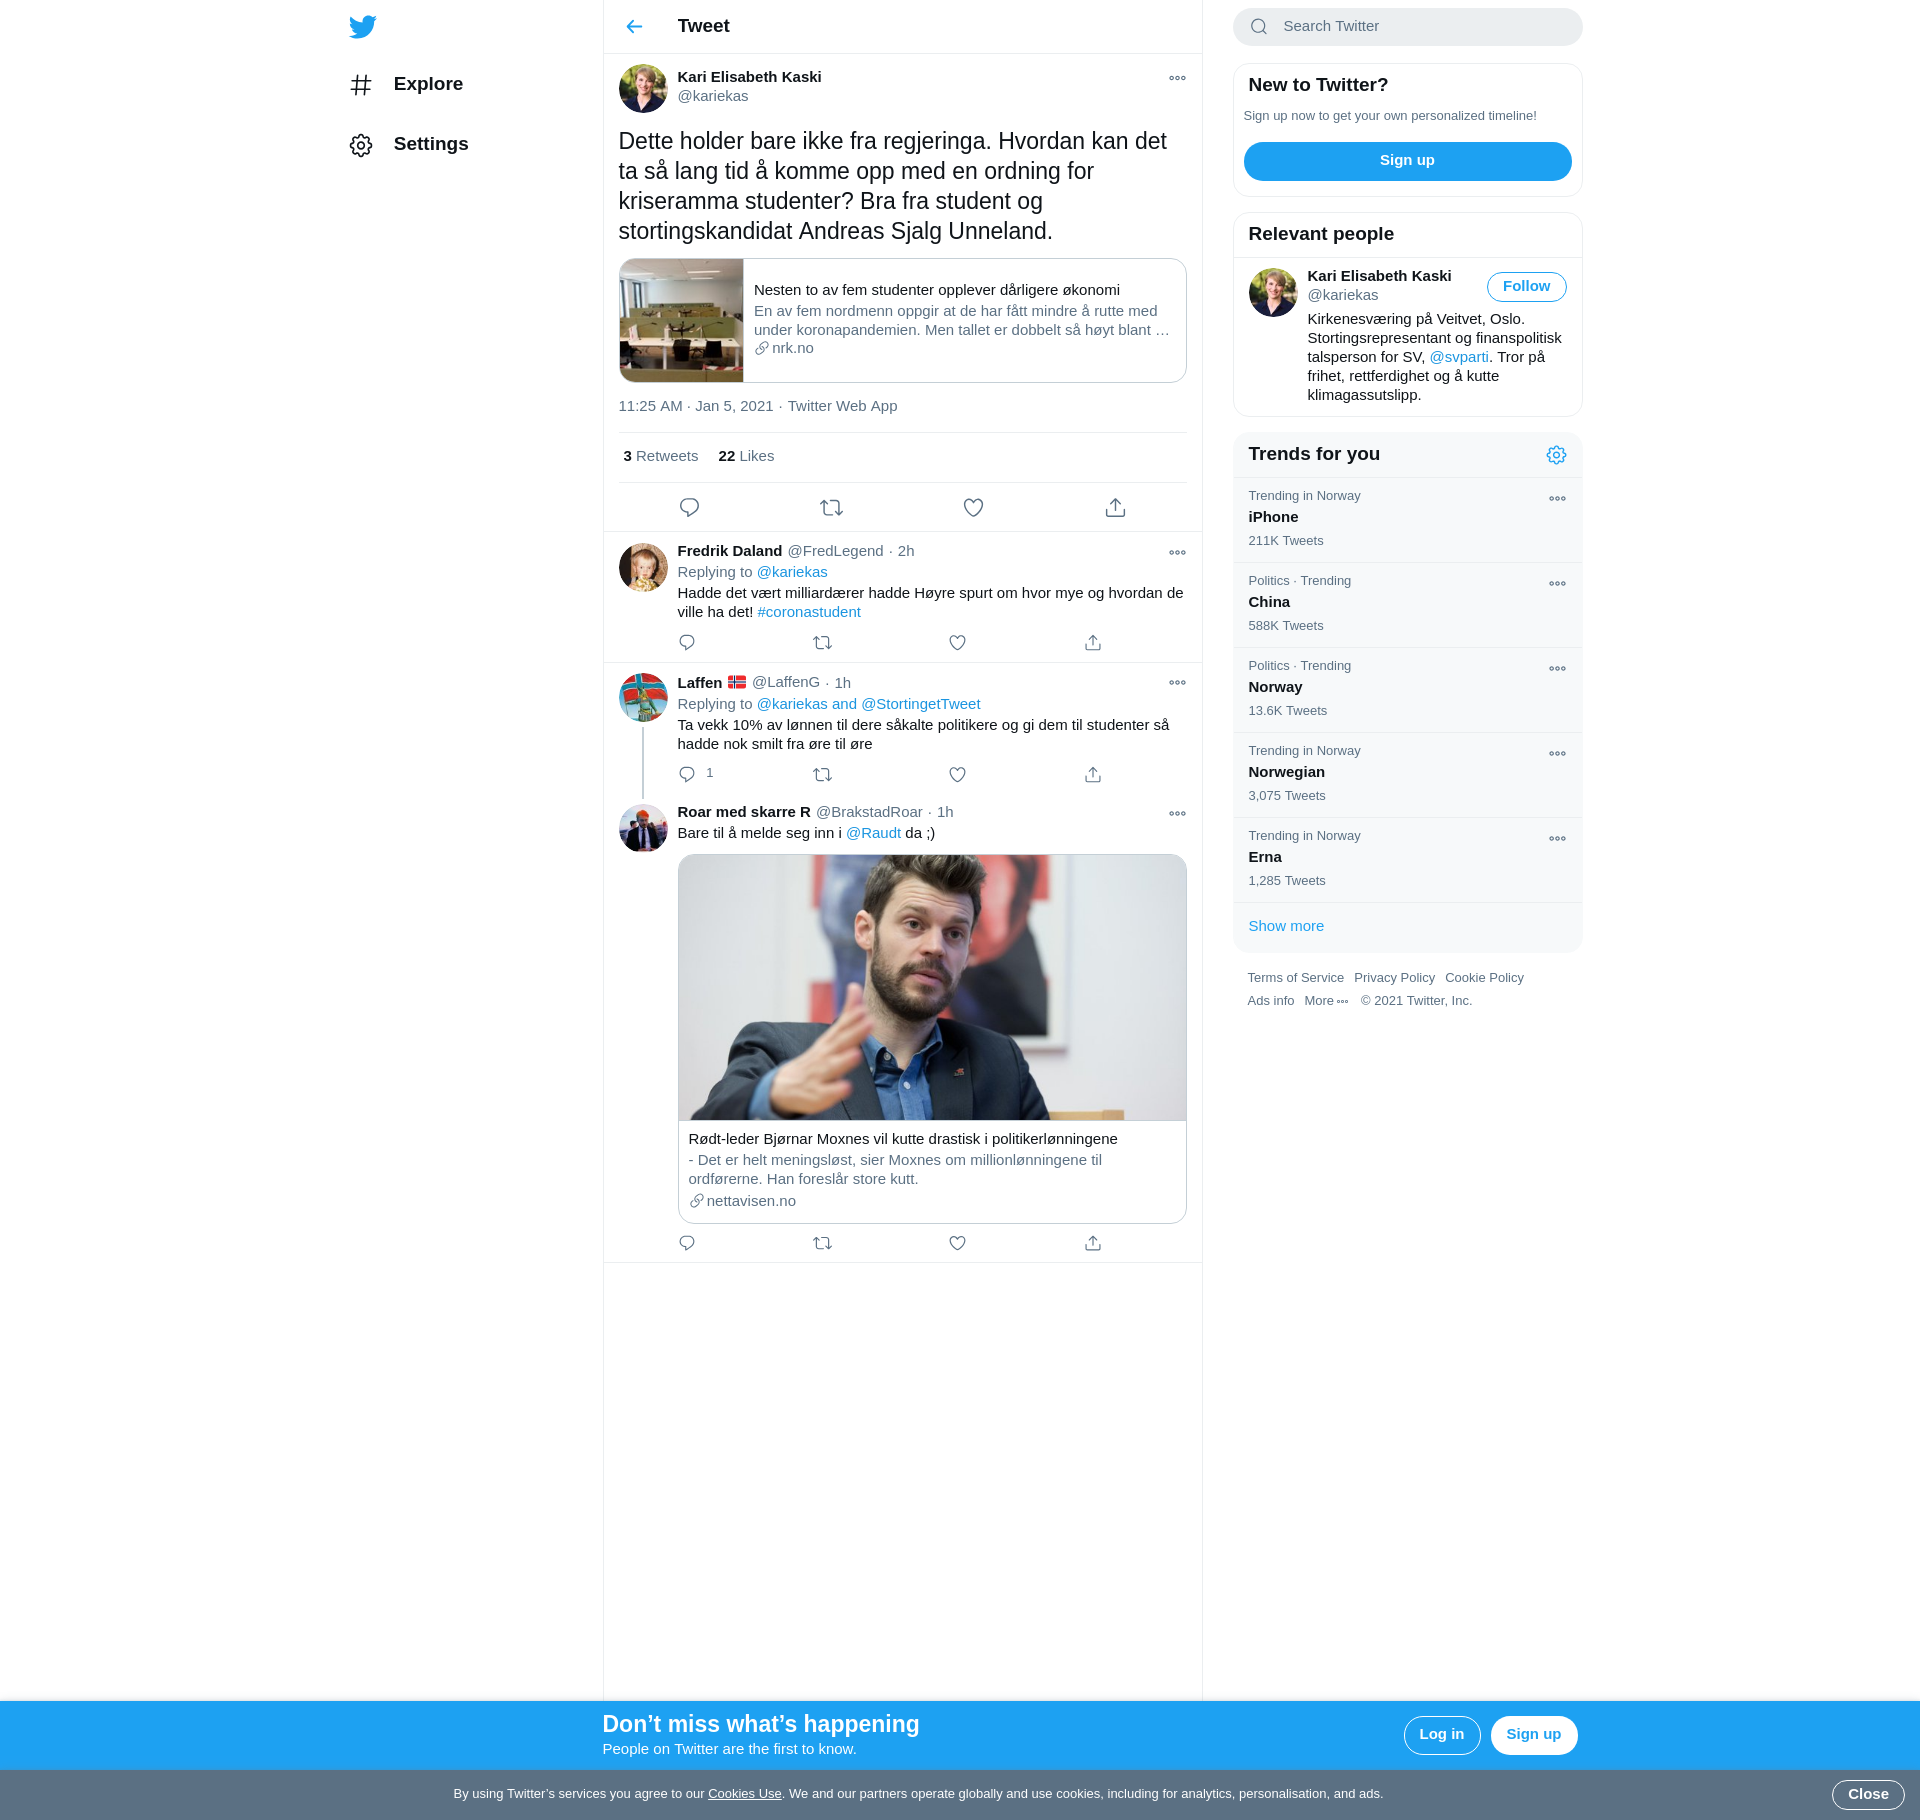Click Show more under trends
The image size is (1920, 1820).
1286,926
